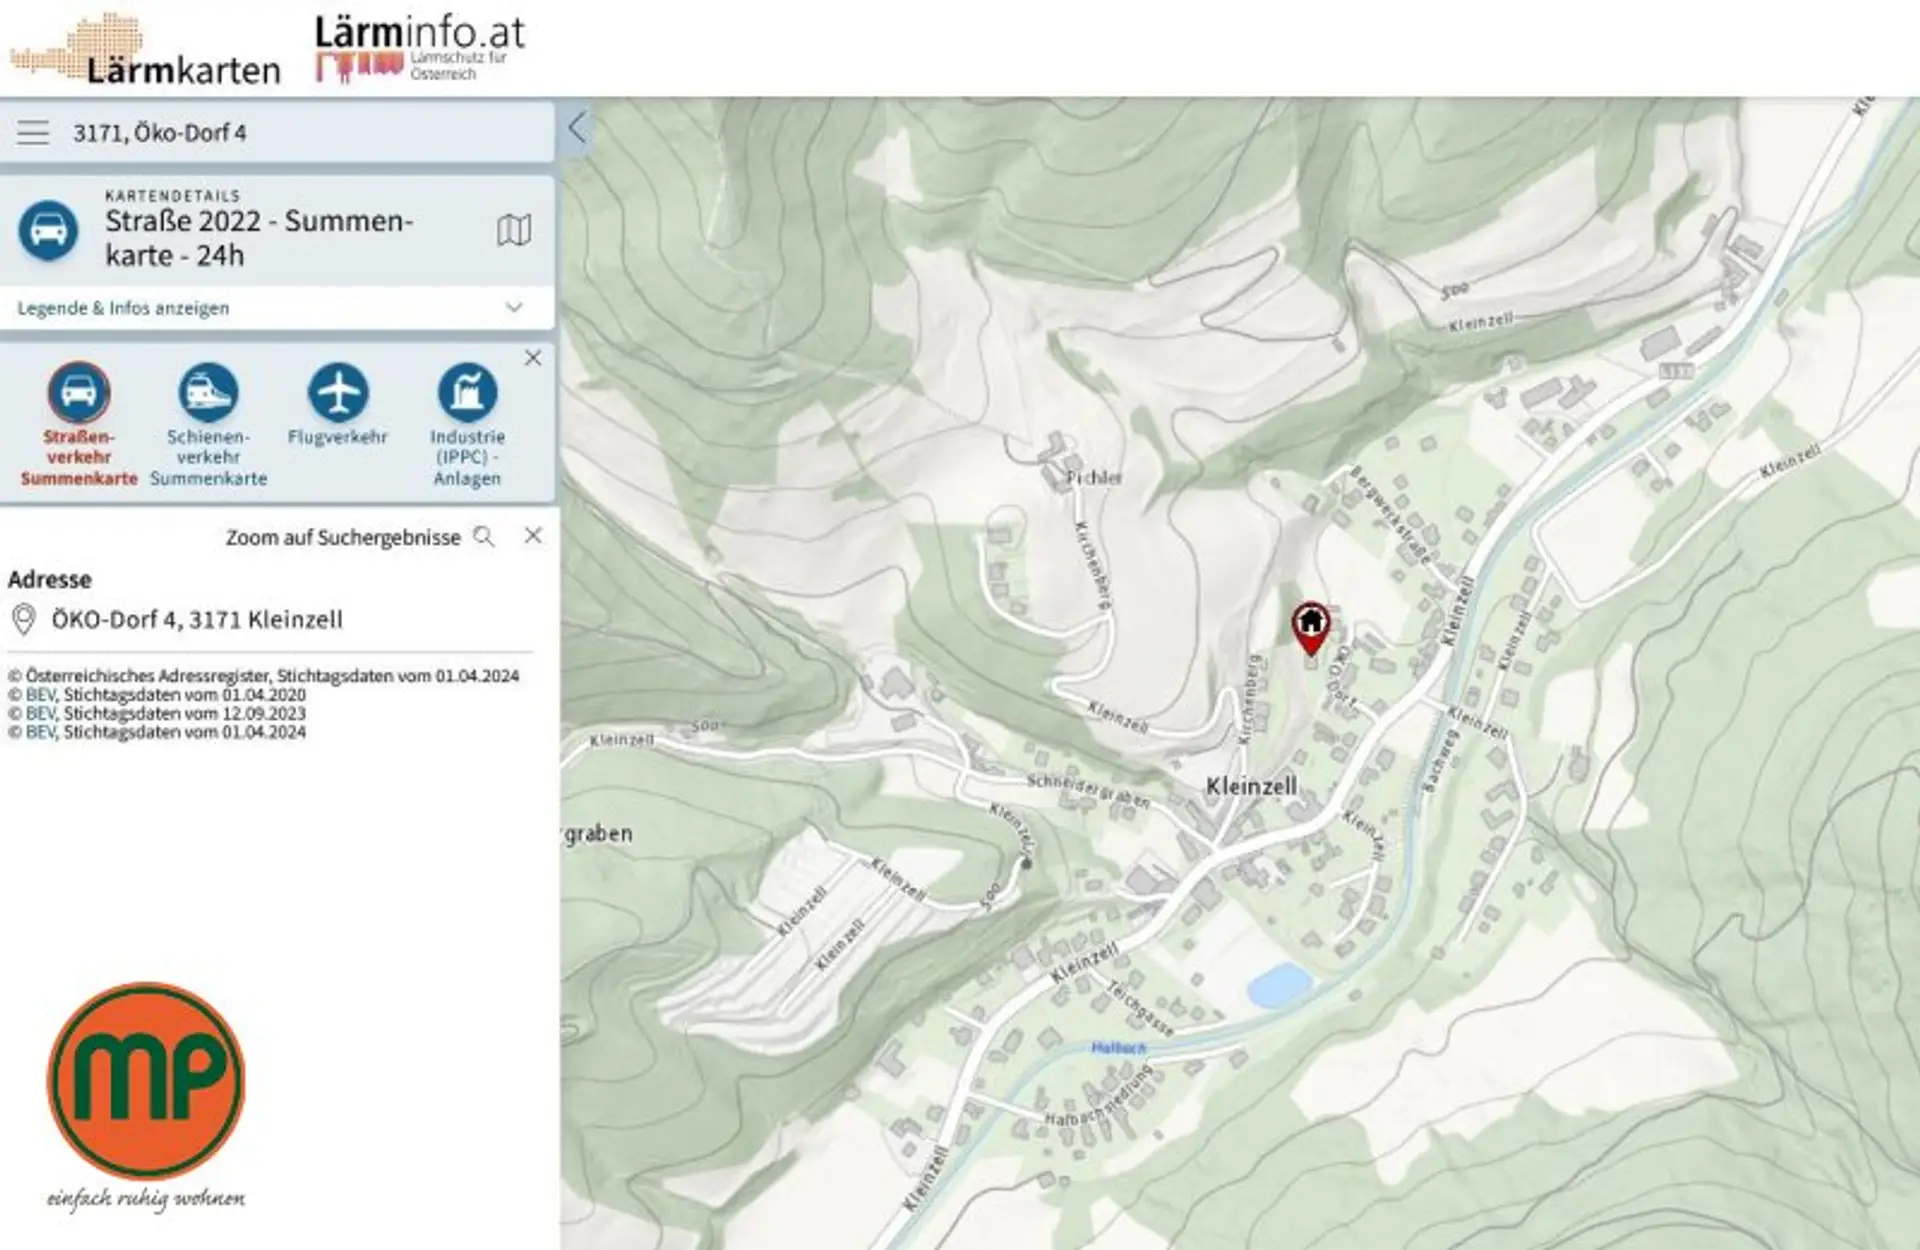Viewport: 1920px width, 1250px height.
Task: Select Straßenverkehr Summenkarte car icon
Action: pyautogui.click(x=79, y=392)
